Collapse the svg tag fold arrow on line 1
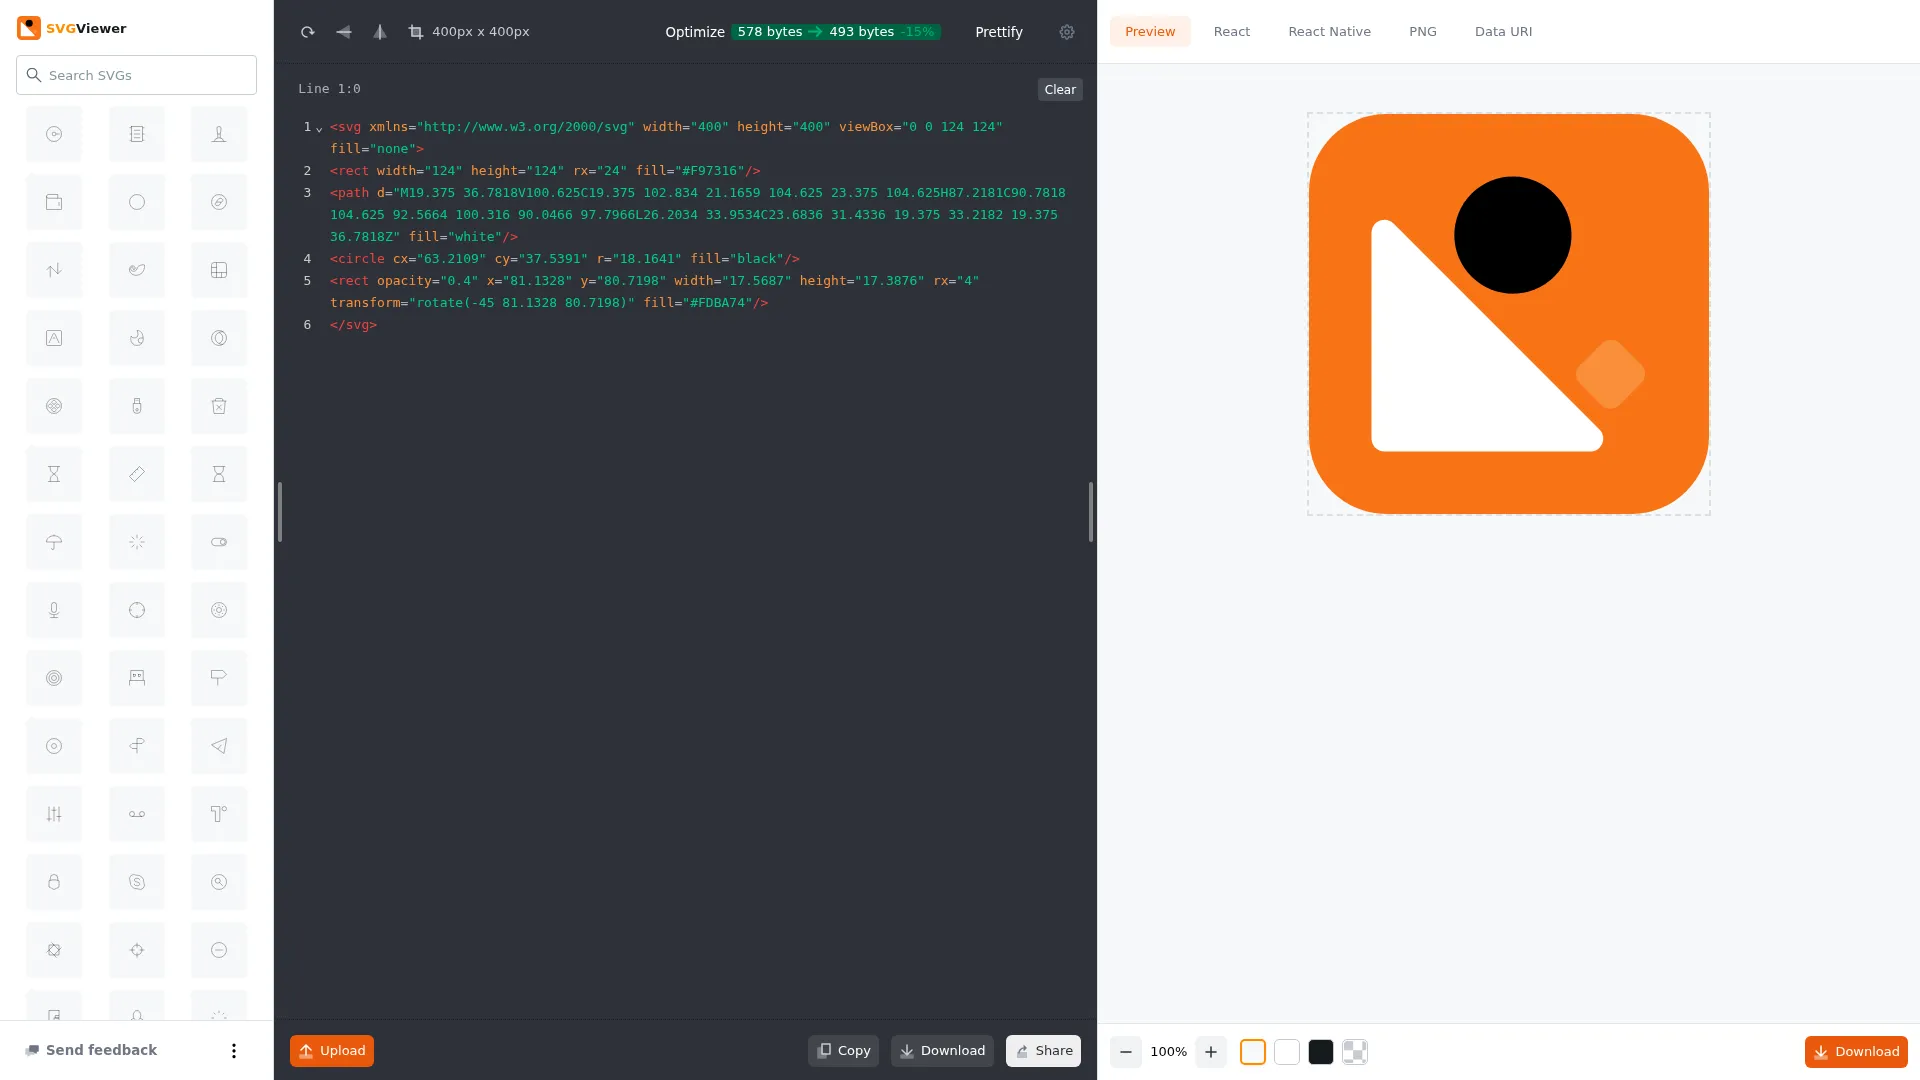Image resolution: width=1920 pixels, height=1080 pixels. (319, 128)
